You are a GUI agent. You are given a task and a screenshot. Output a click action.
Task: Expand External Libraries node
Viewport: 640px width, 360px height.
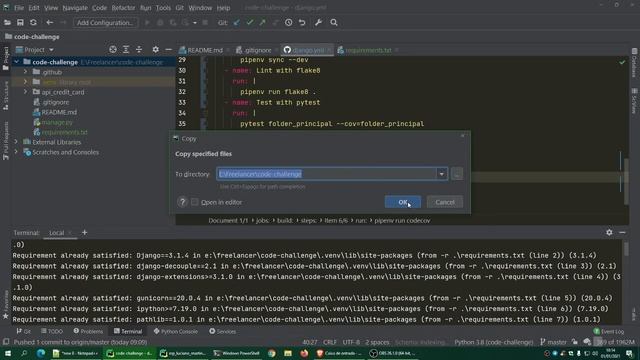click(16, 142)
